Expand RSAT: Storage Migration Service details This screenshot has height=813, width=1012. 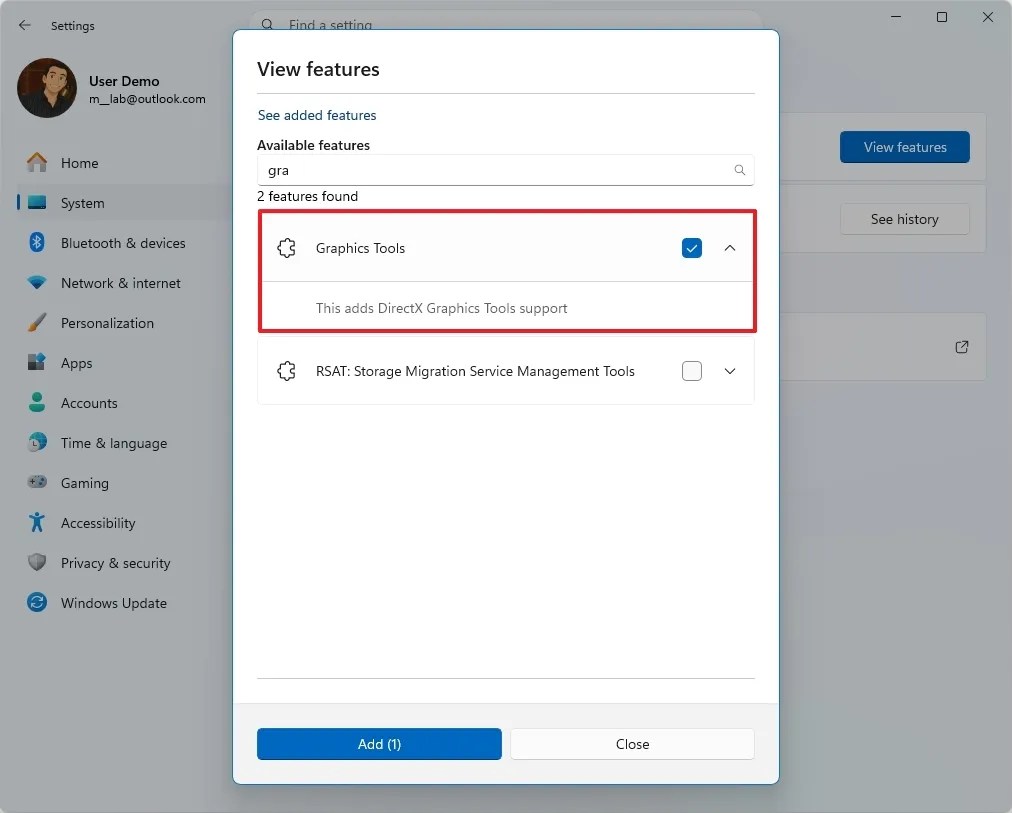coord(729,370)
